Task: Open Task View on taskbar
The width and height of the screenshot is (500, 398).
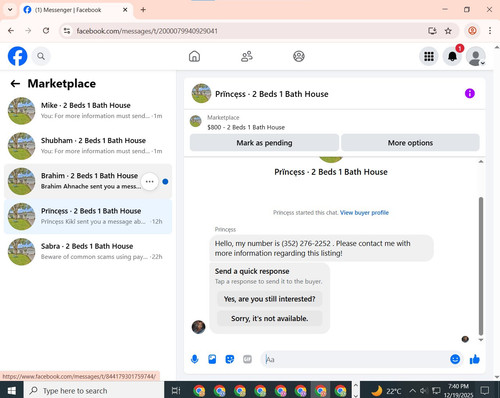Action: [x=176, y=390]
